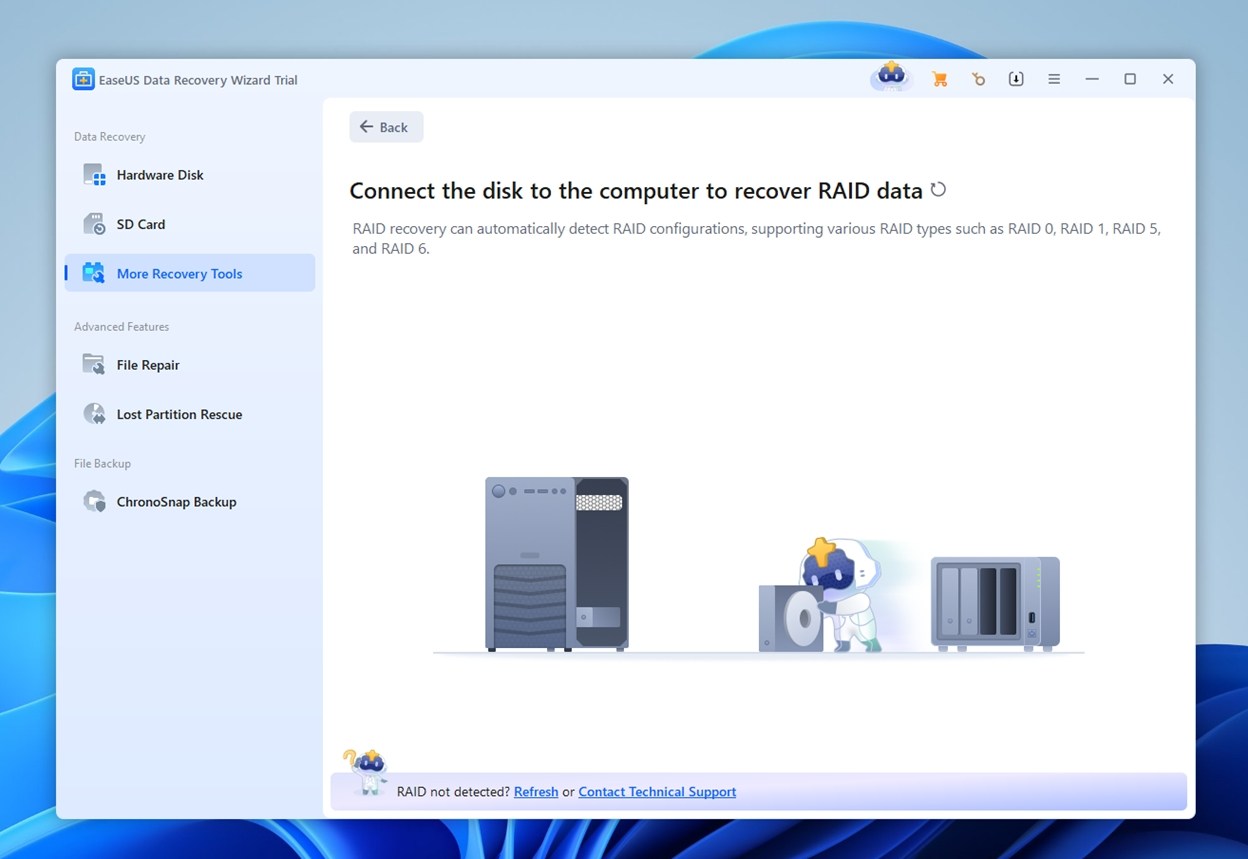Click the File Repair icon

click(94, 365)
